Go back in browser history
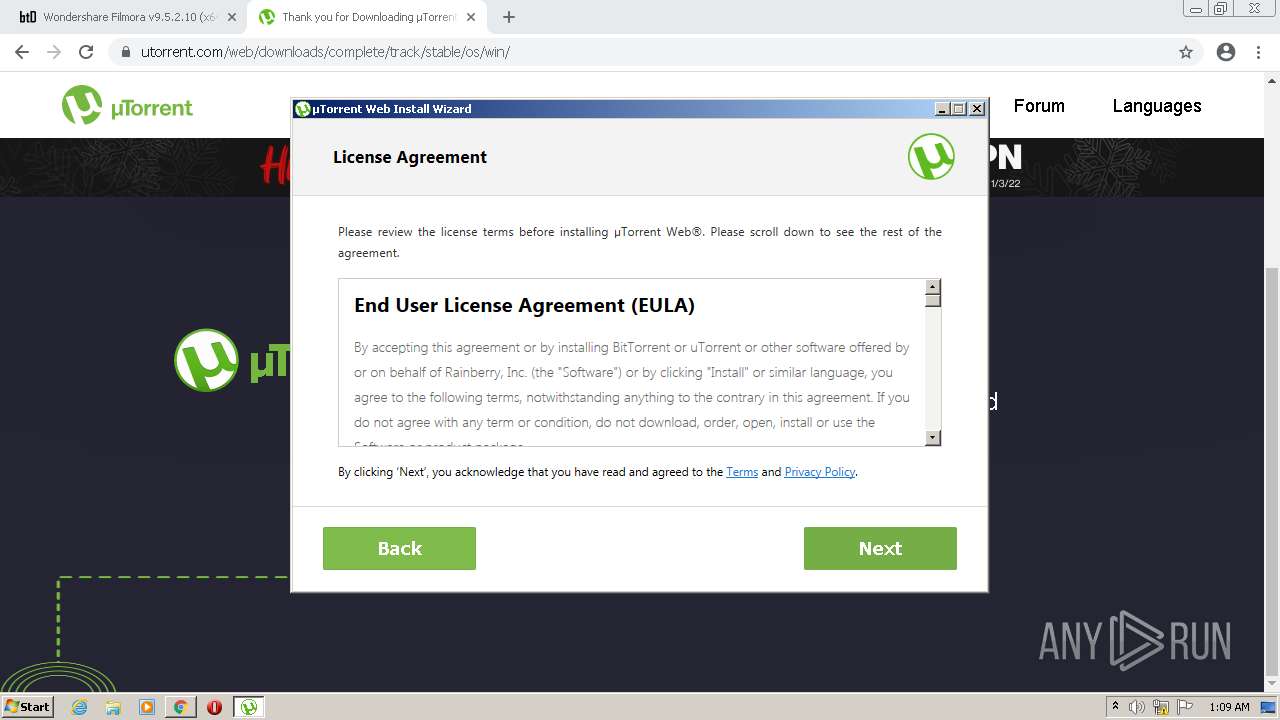1280x720 pixels. 22,52
